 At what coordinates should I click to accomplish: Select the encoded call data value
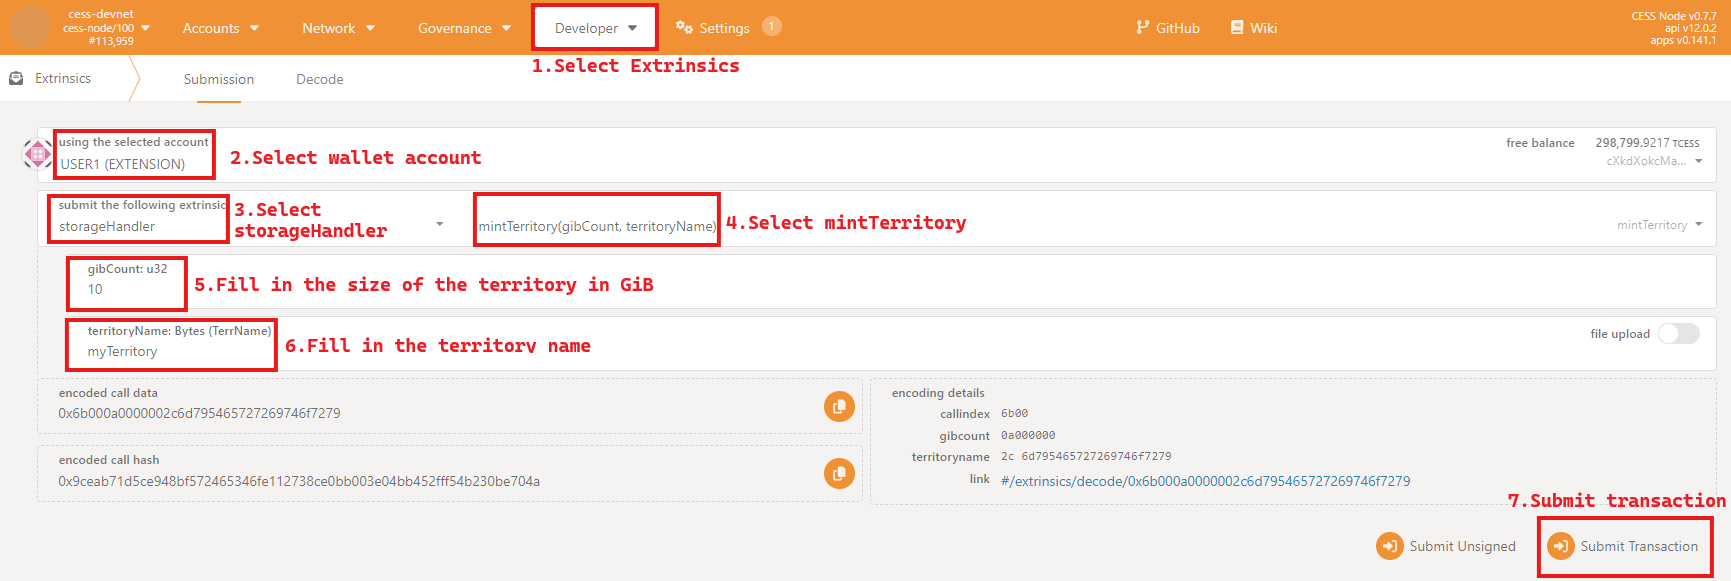[199, 413]
